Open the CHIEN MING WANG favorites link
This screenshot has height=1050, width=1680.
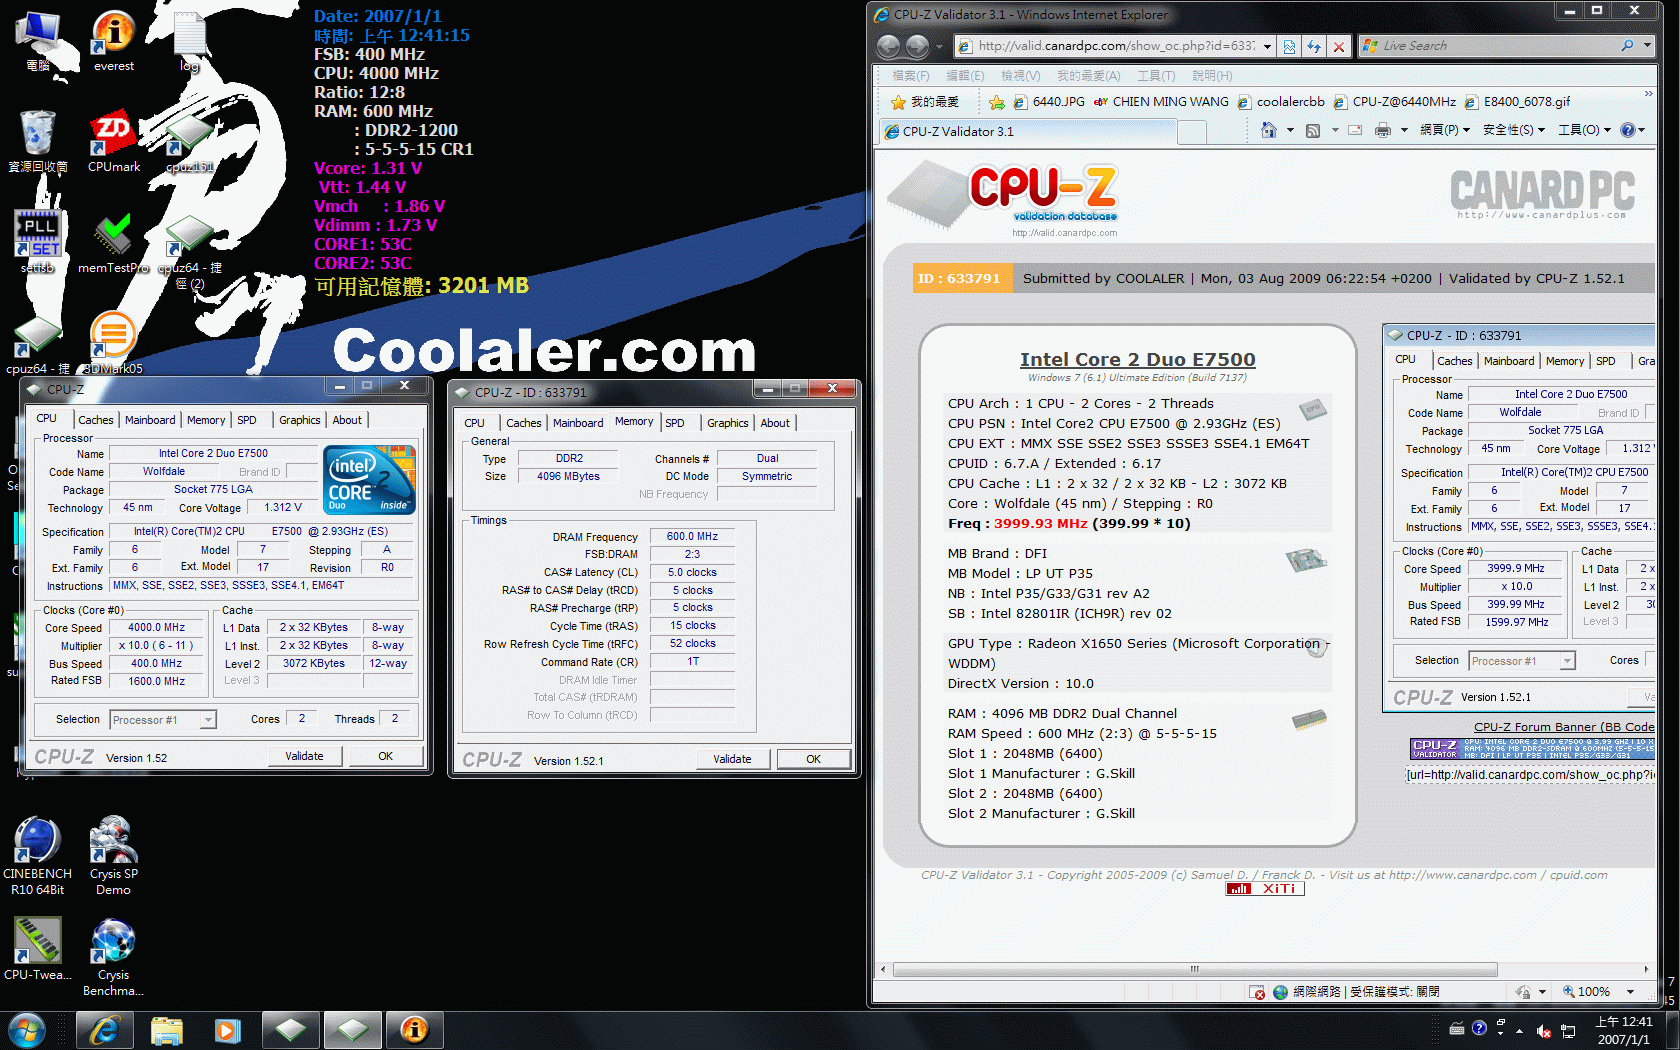(x=1161, y=102)
